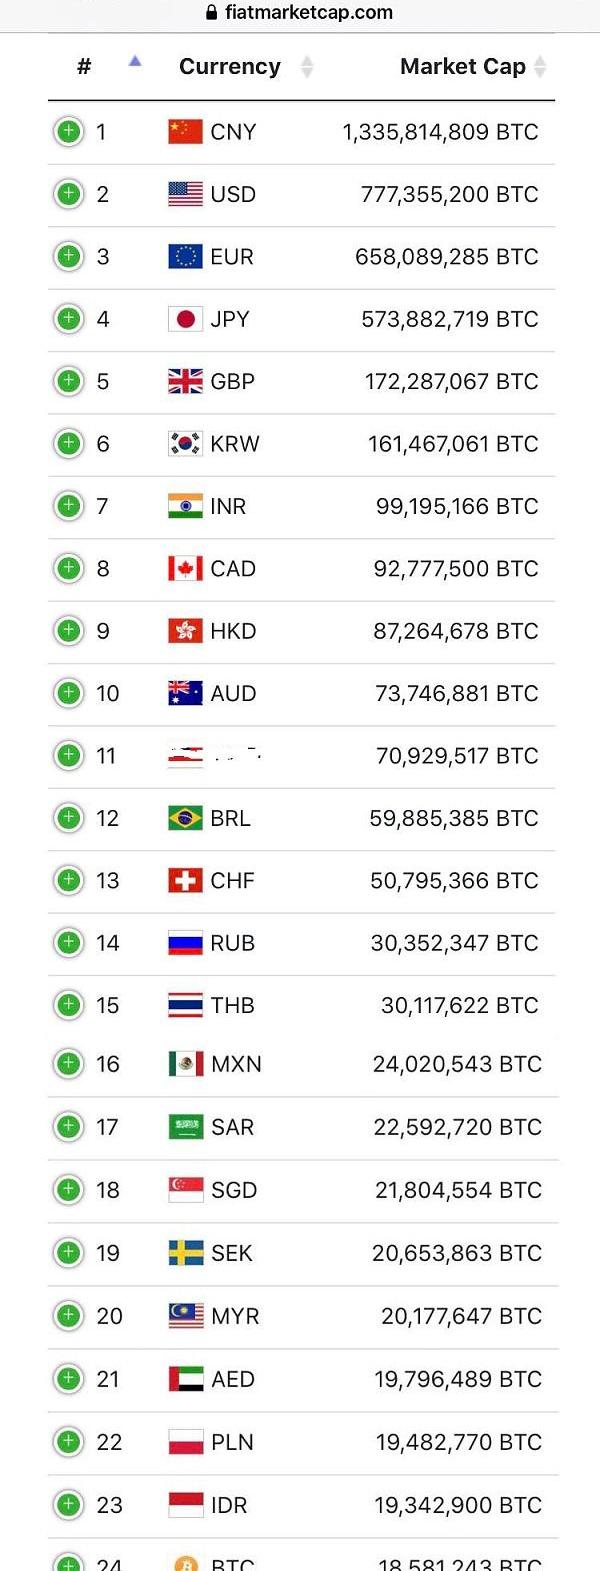Click the China flag icon beside CNY
The height and width of the screenshot is (1571, 600).
click(185, 132)
